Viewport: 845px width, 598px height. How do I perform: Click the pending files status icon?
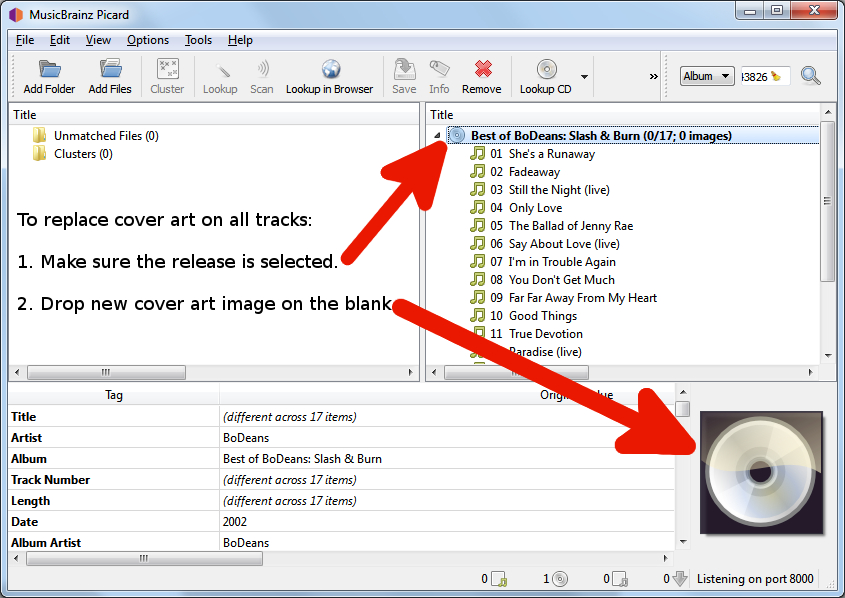(620, 579)
